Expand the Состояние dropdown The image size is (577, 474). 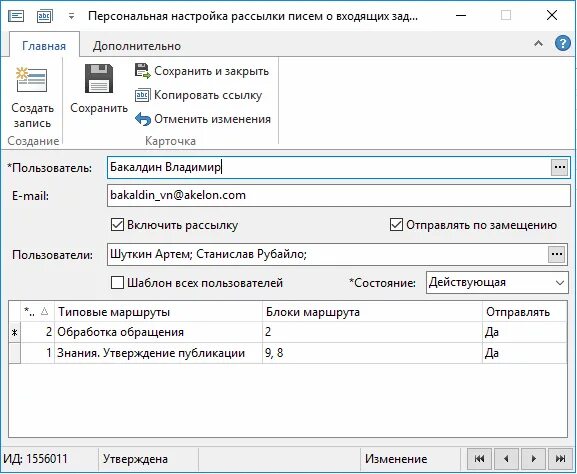(559, 283)
